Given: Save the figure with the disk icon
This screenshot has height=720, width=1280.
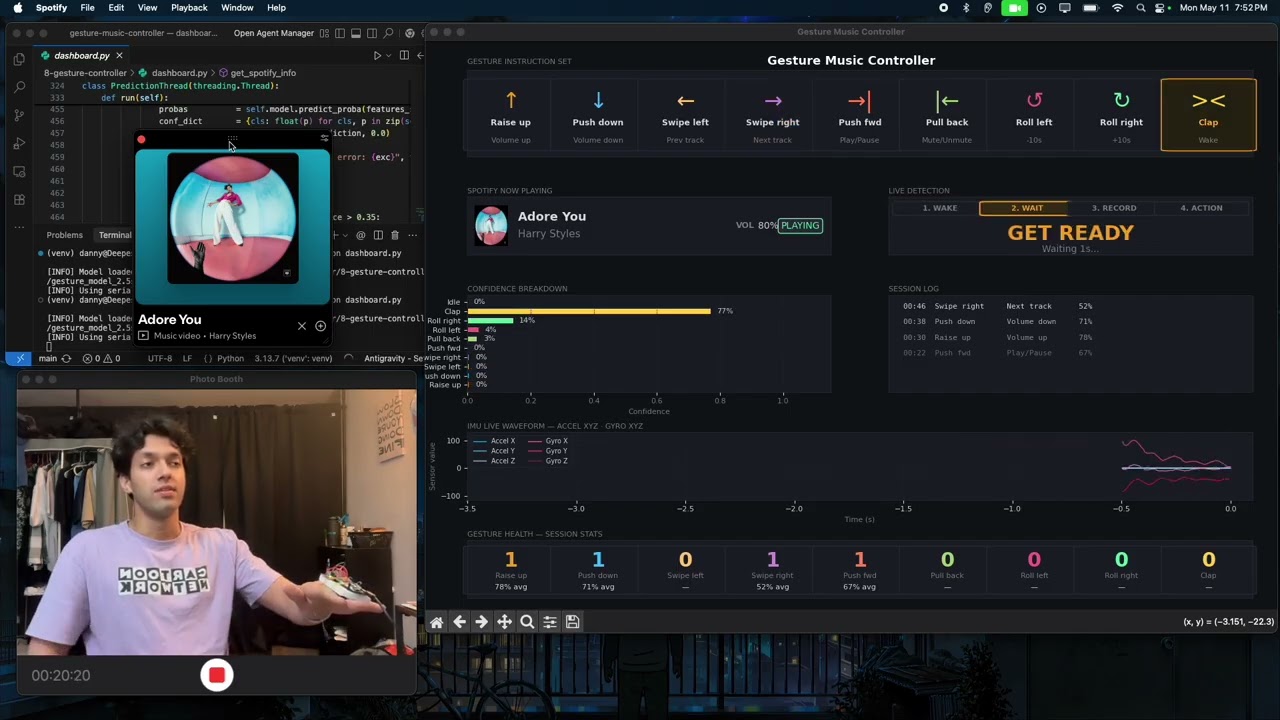Looking at the screenshot, I should (x=572, y=622).
